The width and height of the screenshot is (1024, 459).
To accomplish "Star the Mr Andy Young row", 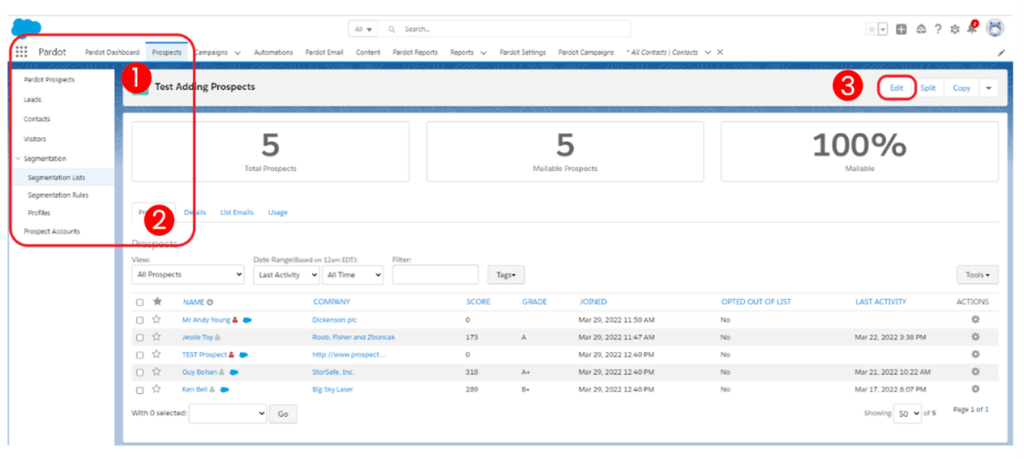I will tap(156, 320).
